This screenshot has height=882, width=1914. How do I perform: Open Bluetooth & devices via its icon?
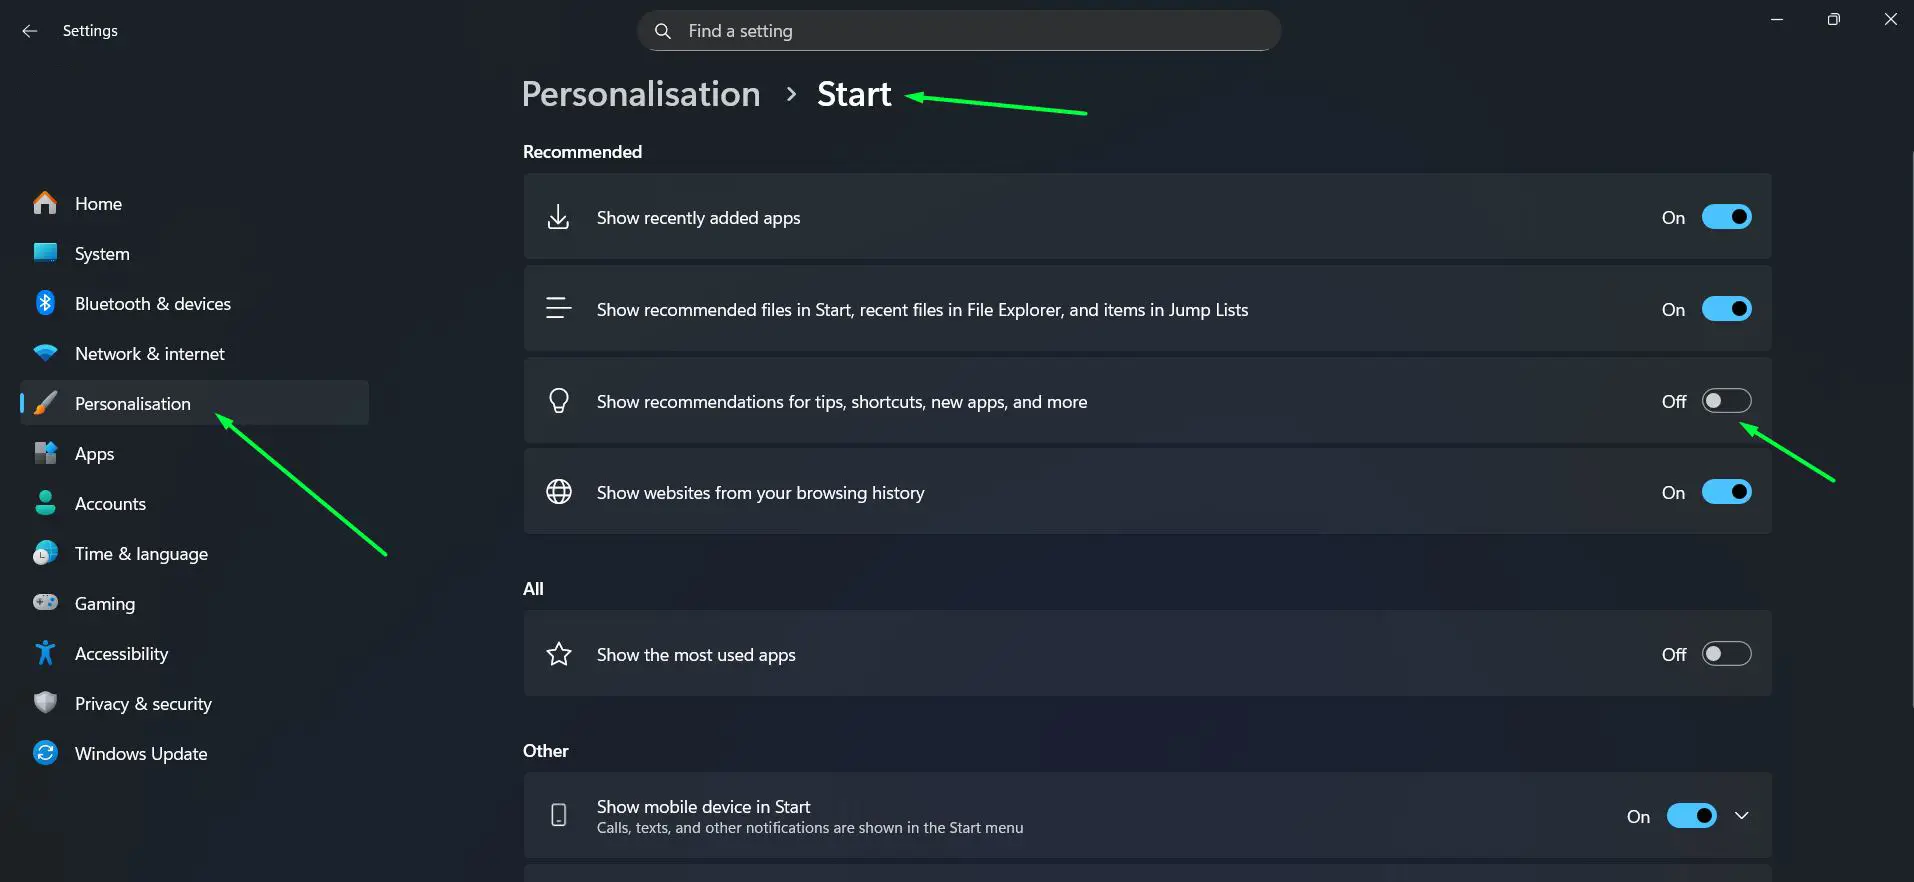click(x=45, y=303)
